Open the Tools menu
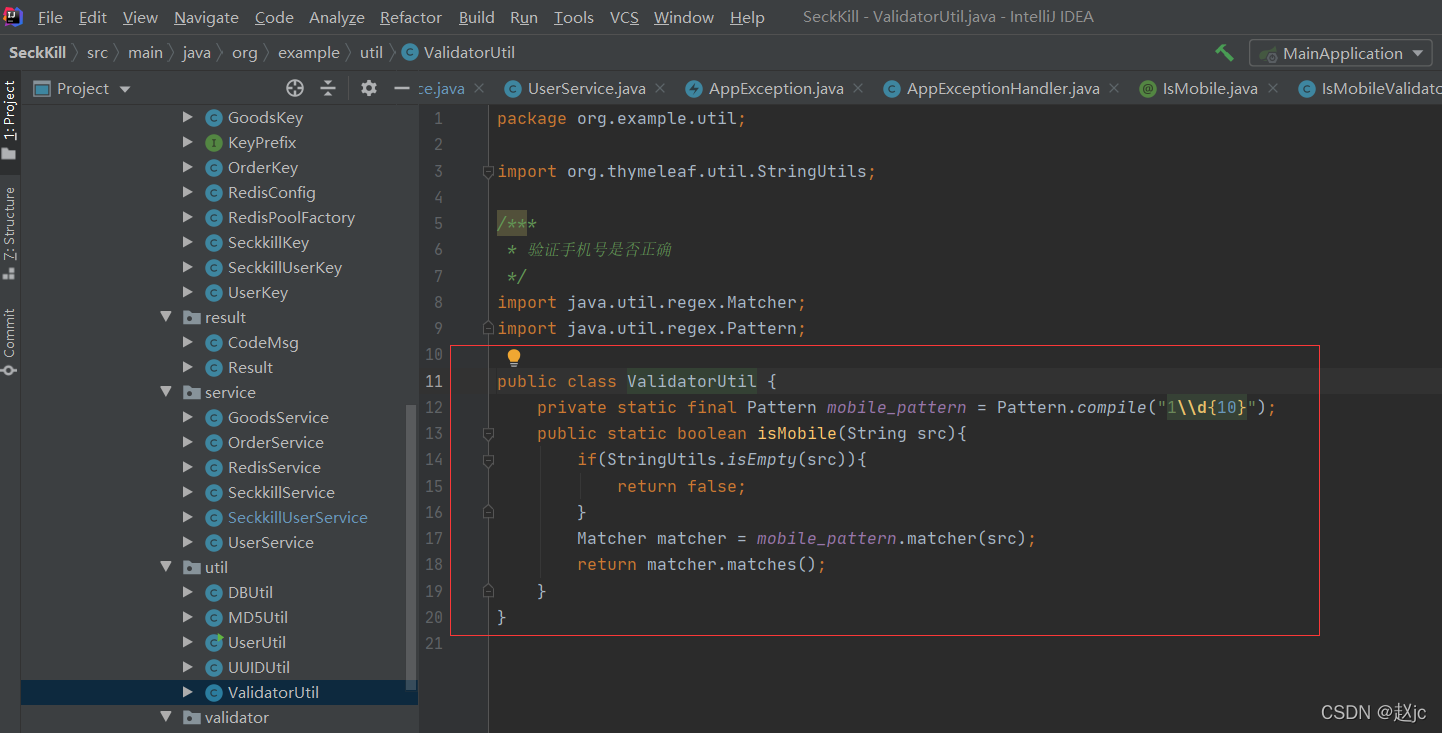 pyautogui.click(x=574, y=17)
